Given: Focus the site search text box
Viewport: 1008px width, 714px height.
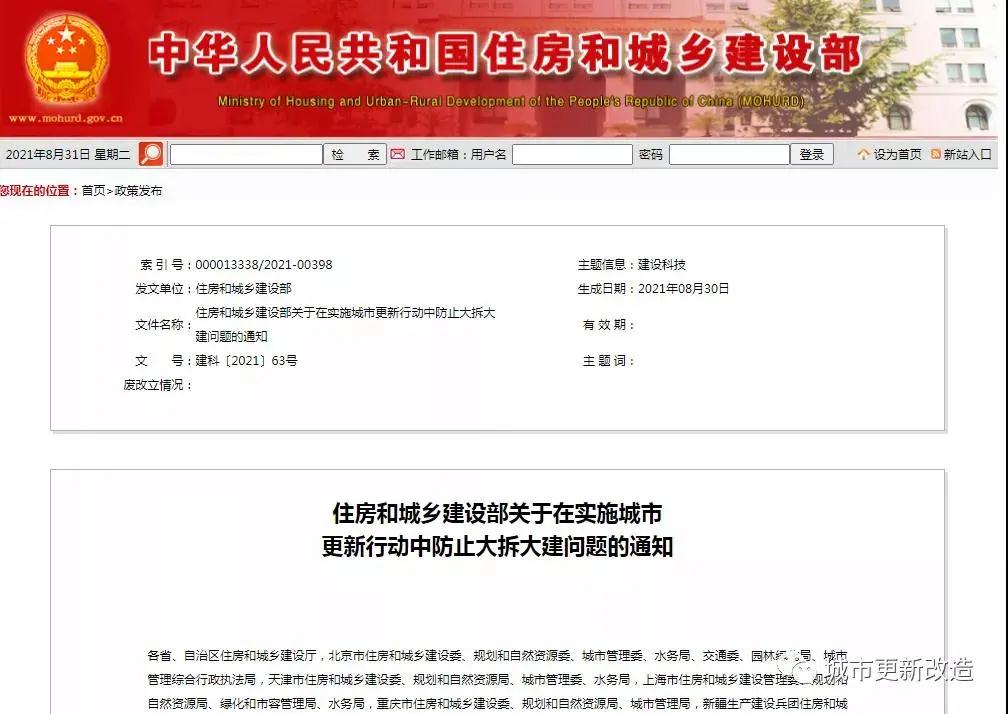Looking at the screenshot, I should [x=246, y=155].
